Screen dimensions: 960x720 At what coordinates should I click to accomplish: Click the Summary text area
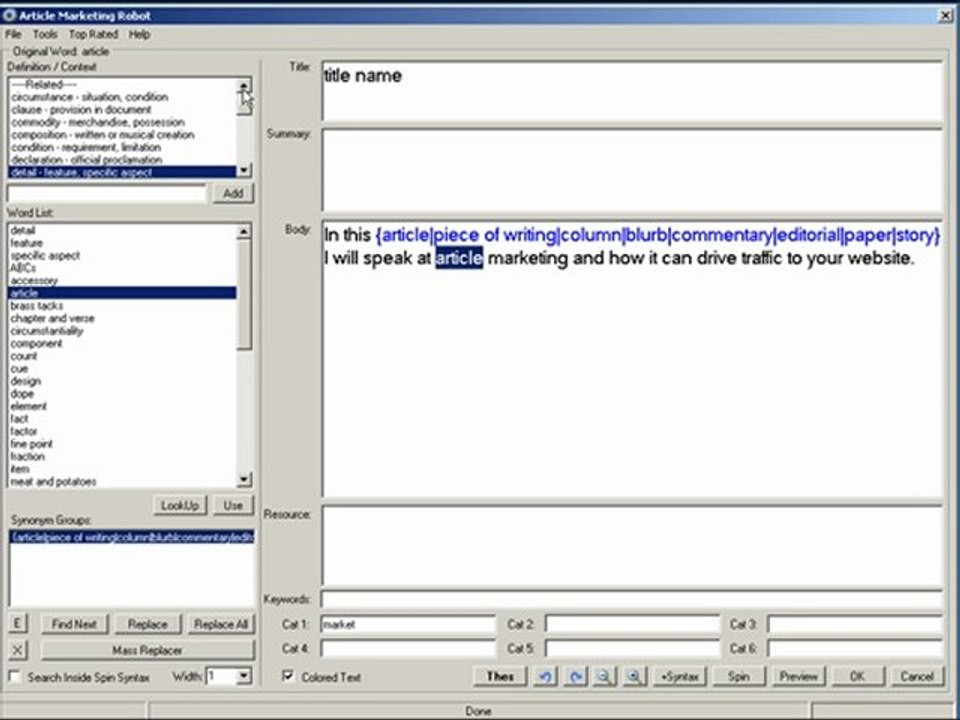pyautogui.click(x=632, y=170)
